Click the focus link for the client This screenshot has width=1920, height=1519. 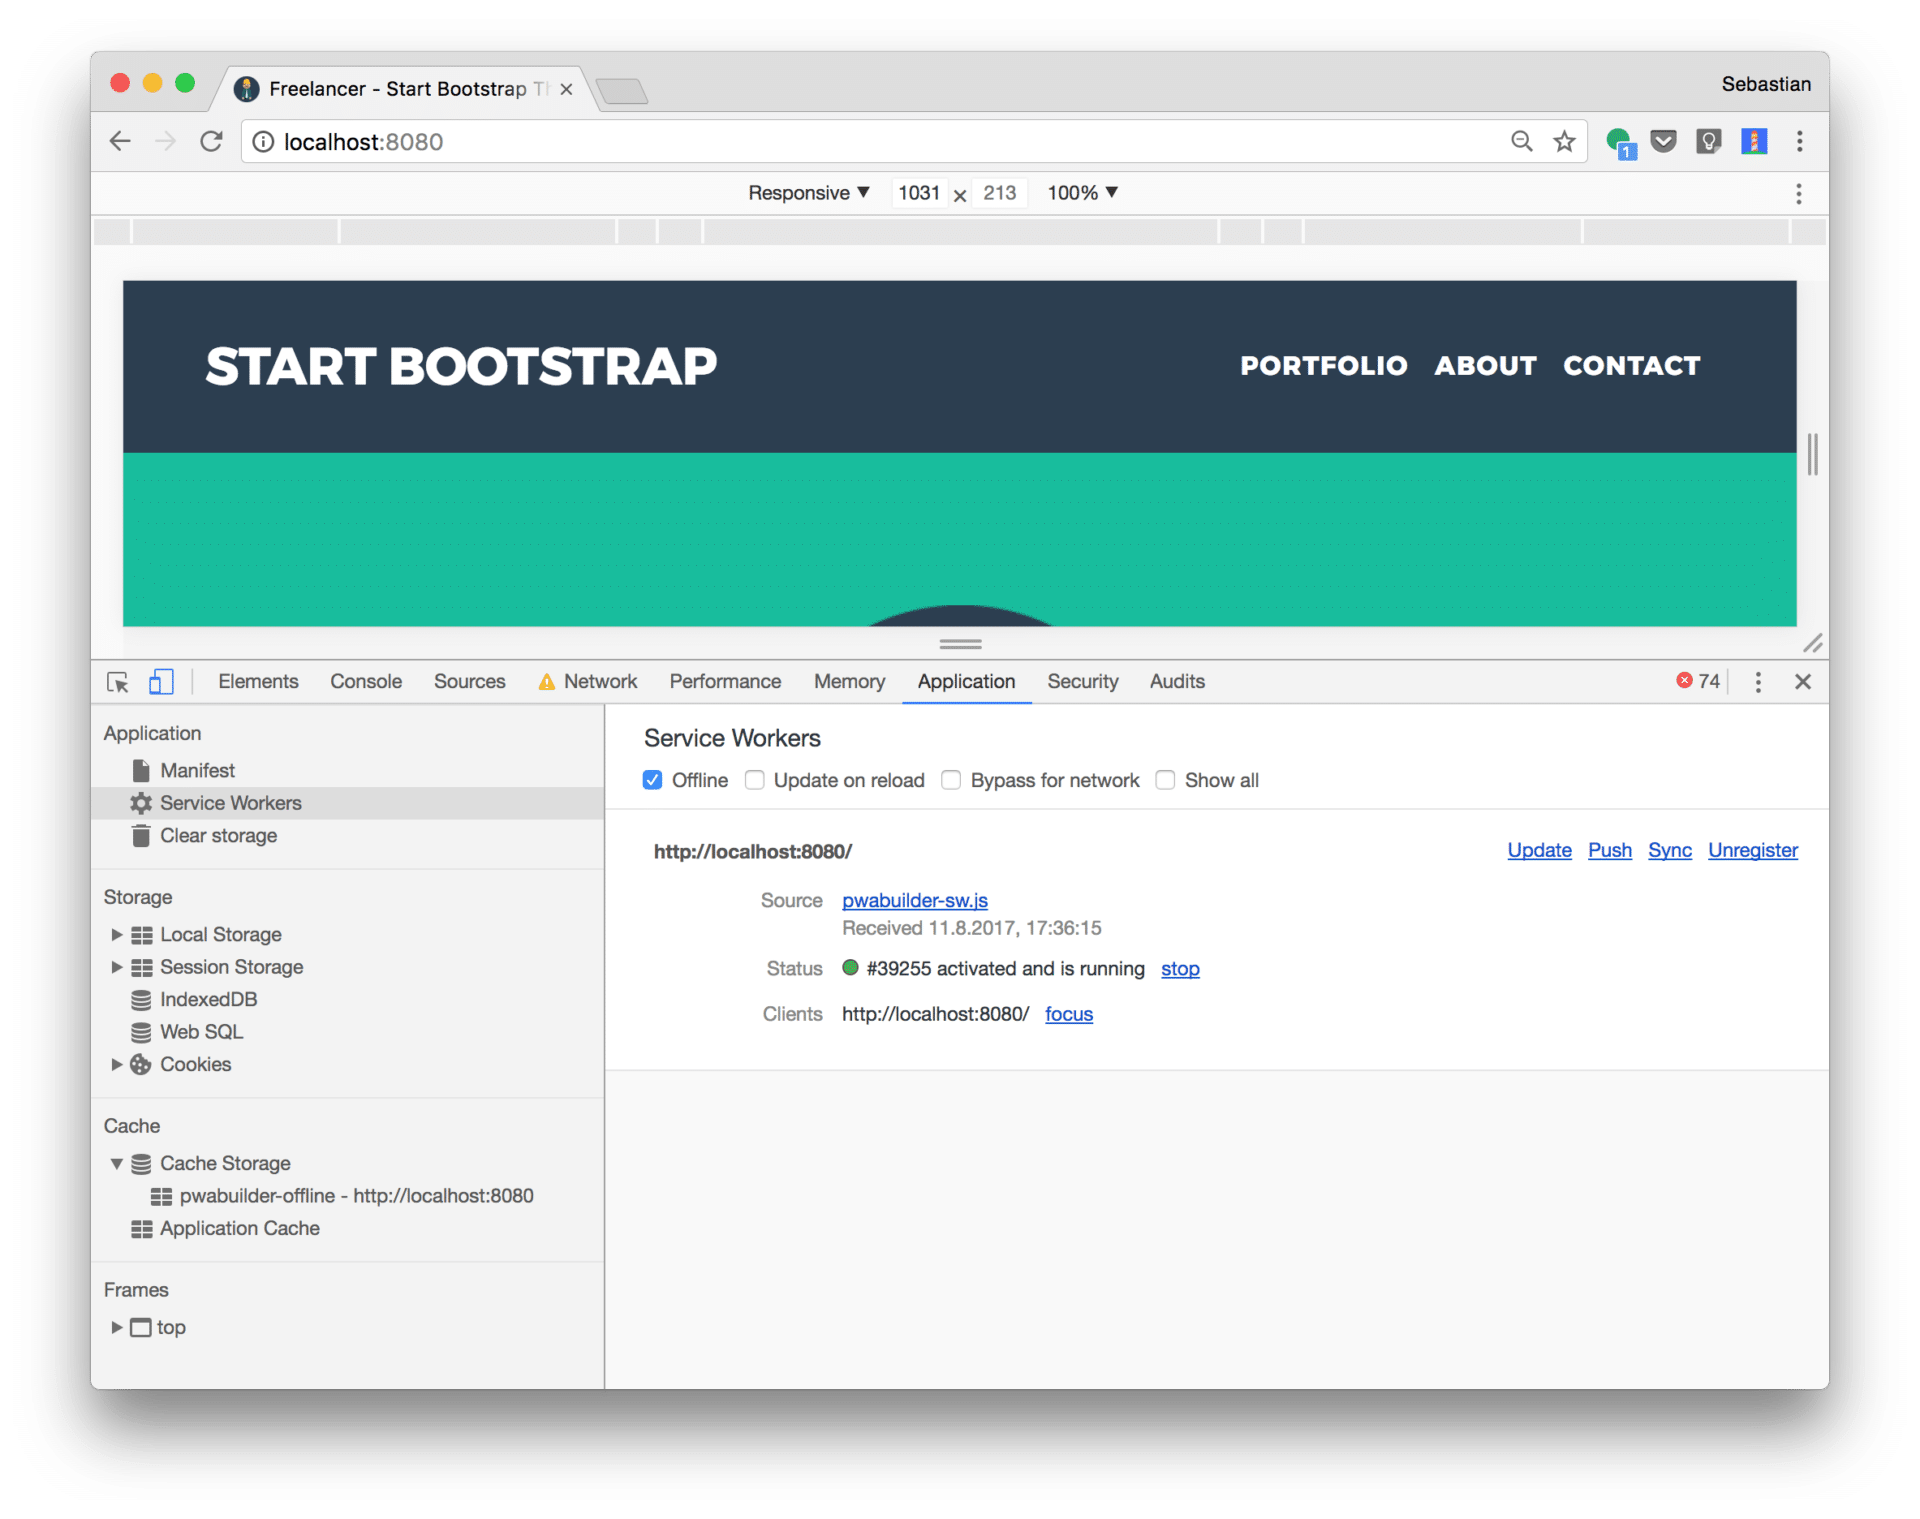tap(1068, 1014)
